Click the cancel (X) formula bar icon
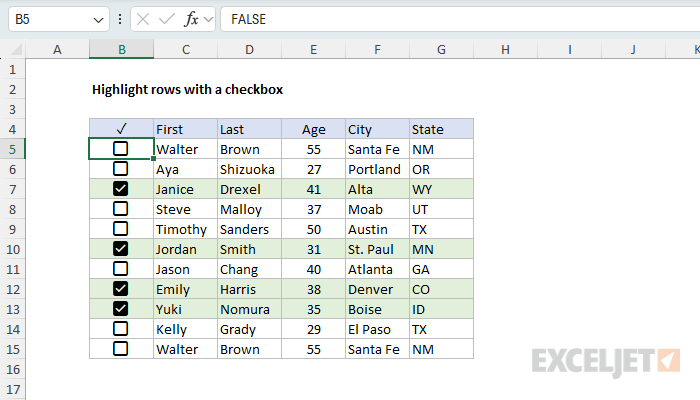700x400 pixels. coord(143,19)
